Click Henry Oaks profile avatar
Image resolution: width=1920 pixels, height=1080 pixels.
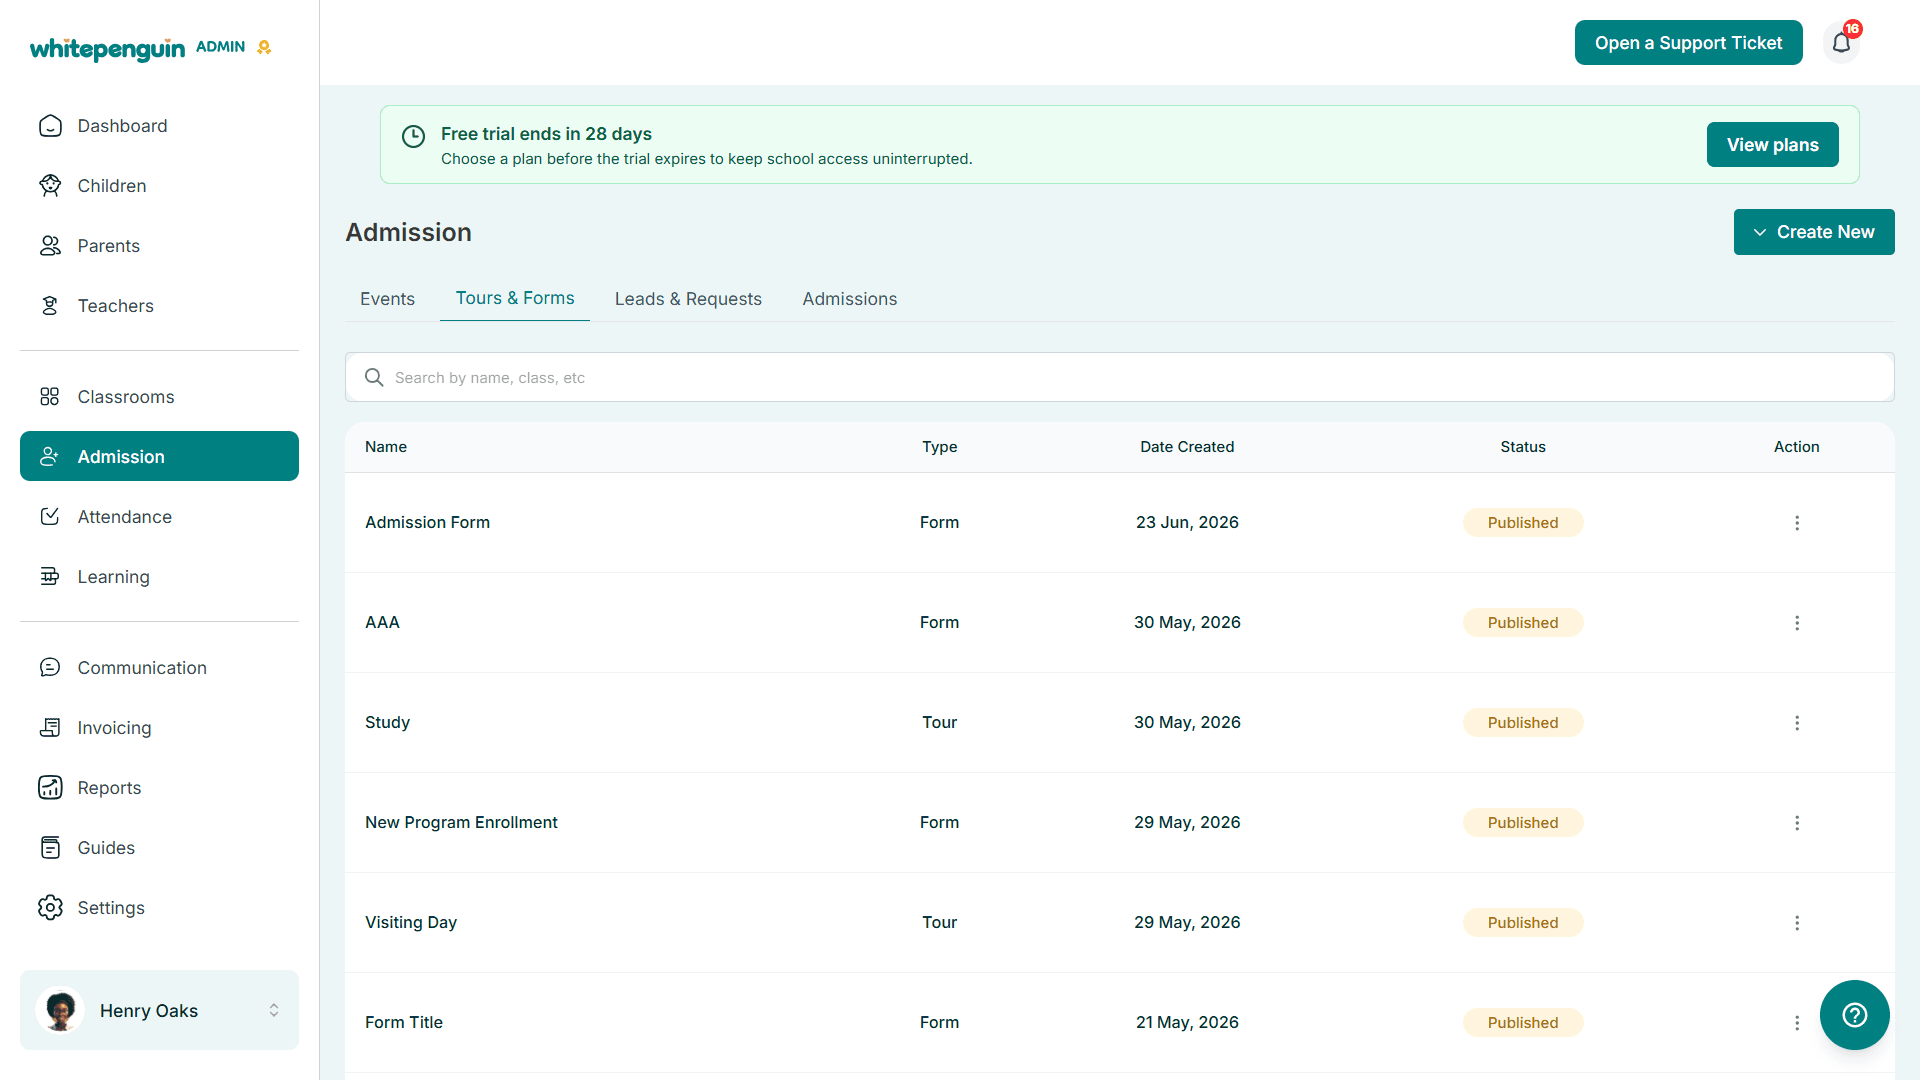(61, 1010)
